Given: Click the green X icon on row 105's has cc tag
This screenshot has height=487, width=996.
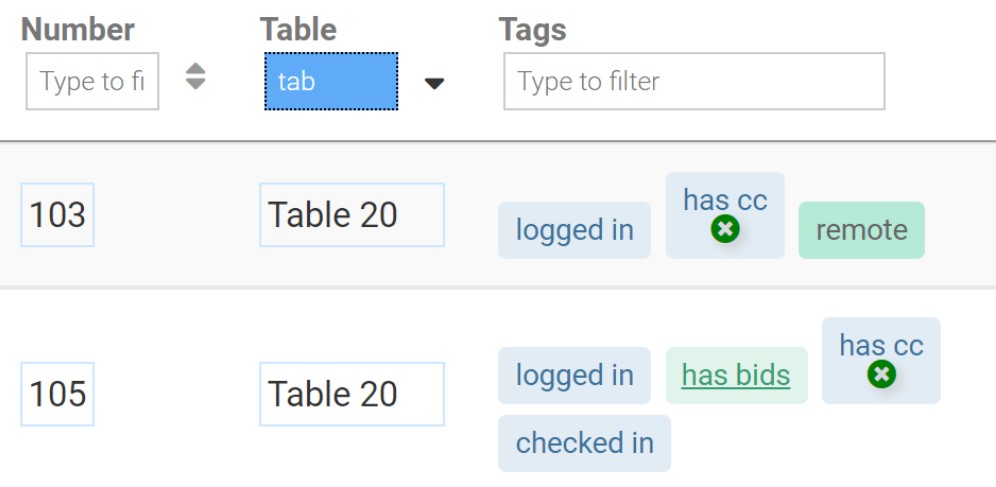Looking at the screenshot, I should coord(881,375).
